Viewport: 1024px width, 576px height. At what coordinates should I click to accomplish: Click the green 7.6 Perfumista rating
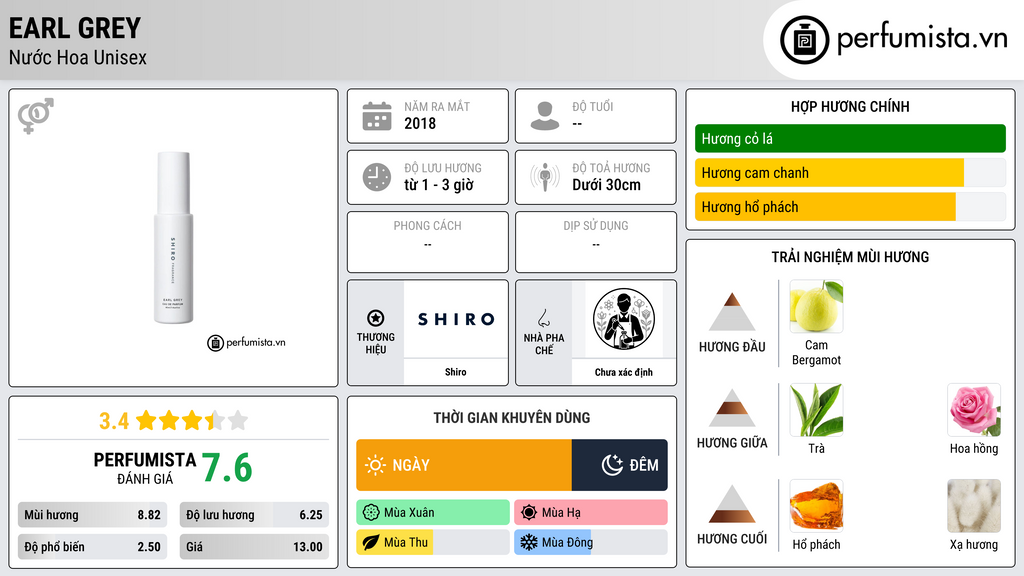[x=227, y=468]
